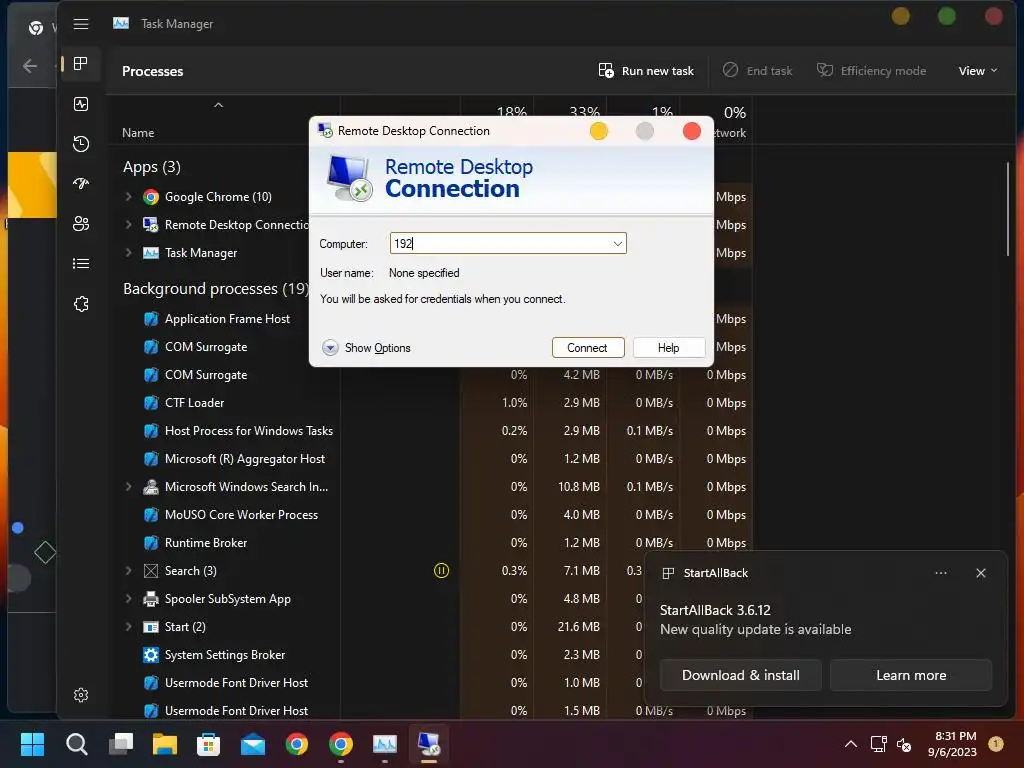Expand the Remote Desktop Connection process row
This screenshot has width=1024, height=768.
click(x=129, y=225)
